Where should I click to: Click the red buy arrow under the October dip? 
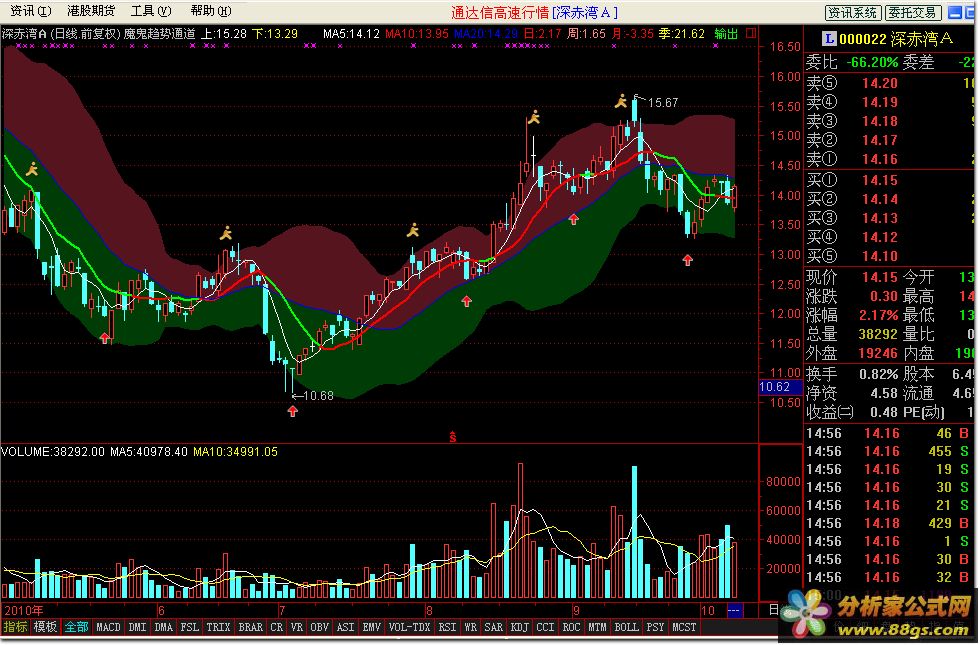[x=688, y=260]
